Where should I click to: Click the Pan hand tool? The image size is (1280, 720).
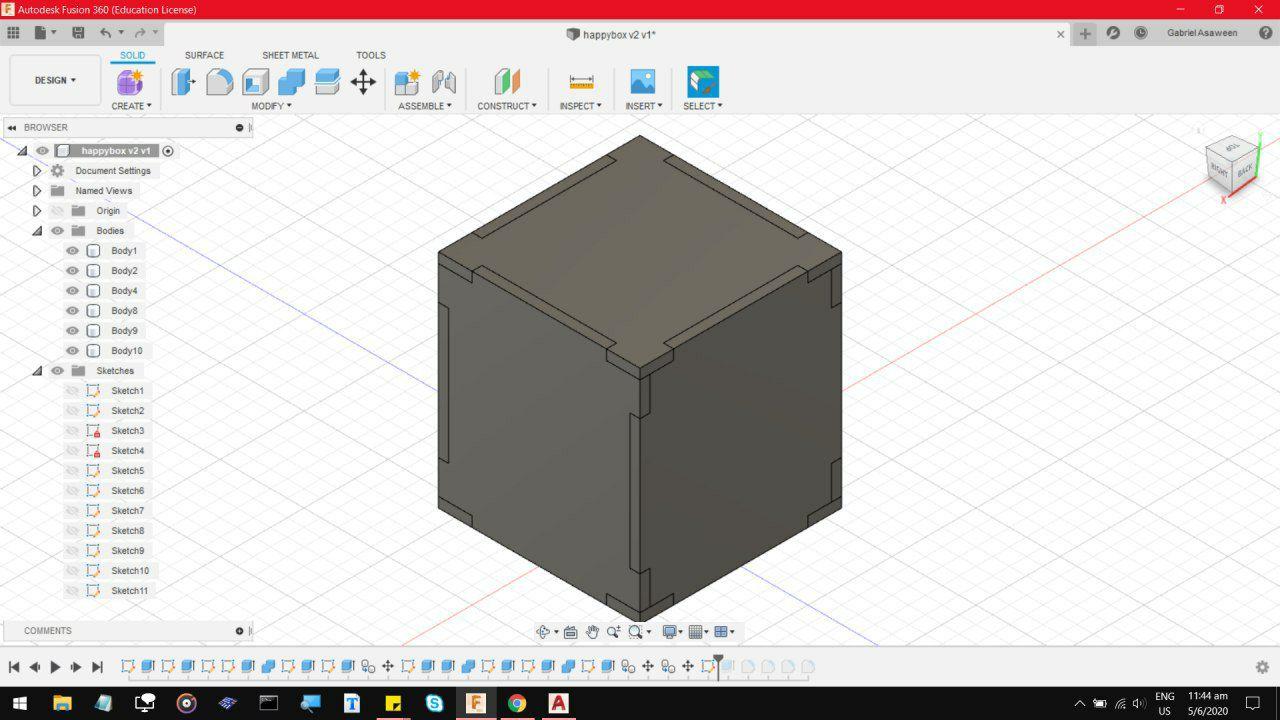click(592, 631)
